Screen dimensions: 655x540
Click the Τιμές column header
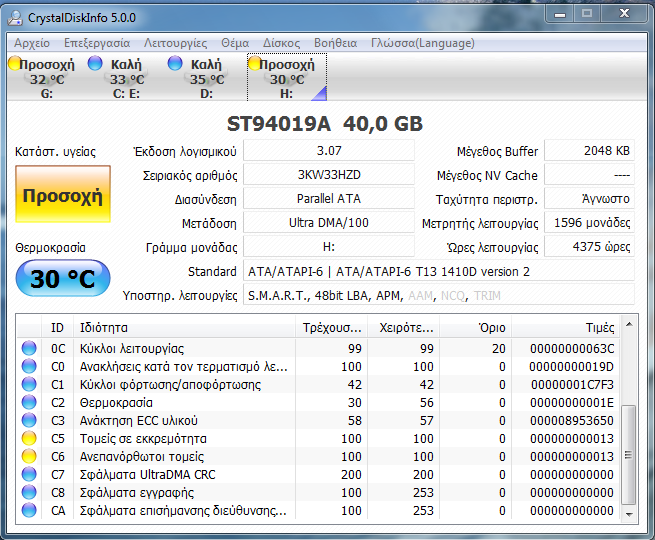click(x=566, y=327)
